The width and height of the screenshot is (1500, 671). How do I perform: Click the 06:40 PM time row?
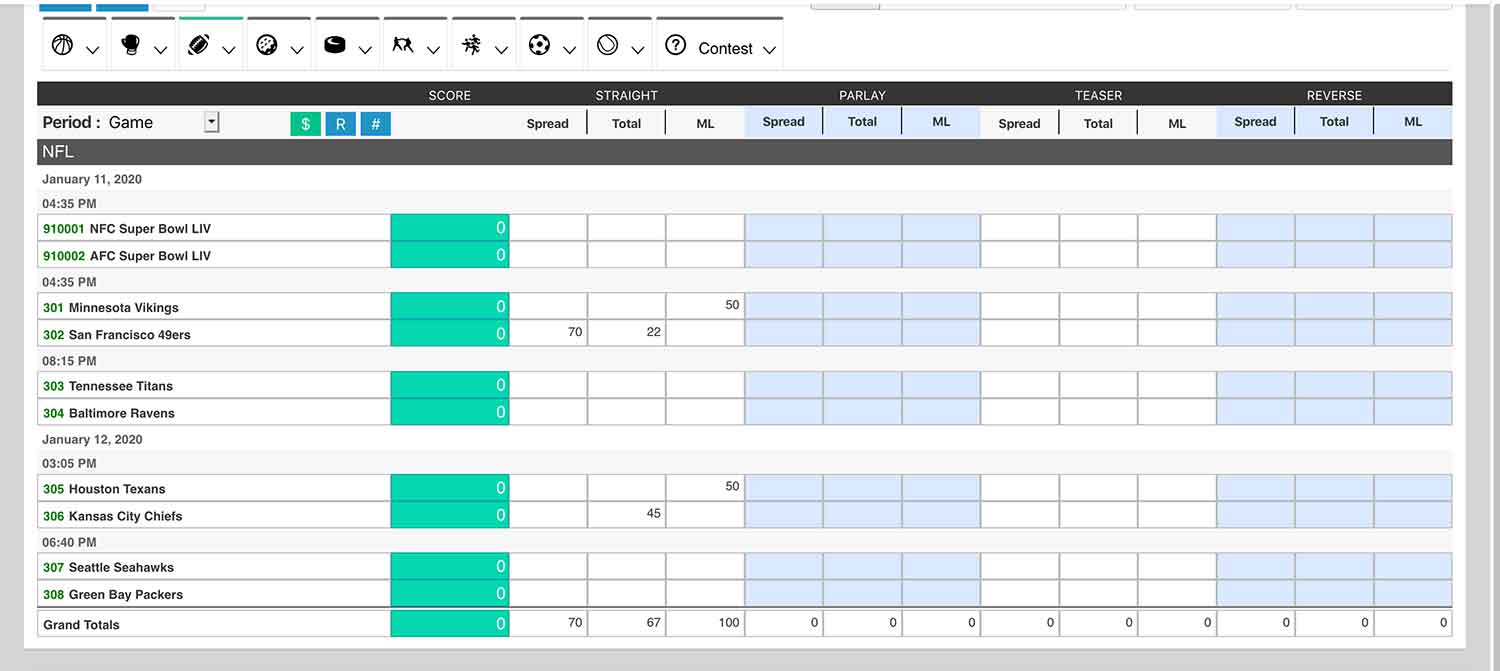coord(745,542)
